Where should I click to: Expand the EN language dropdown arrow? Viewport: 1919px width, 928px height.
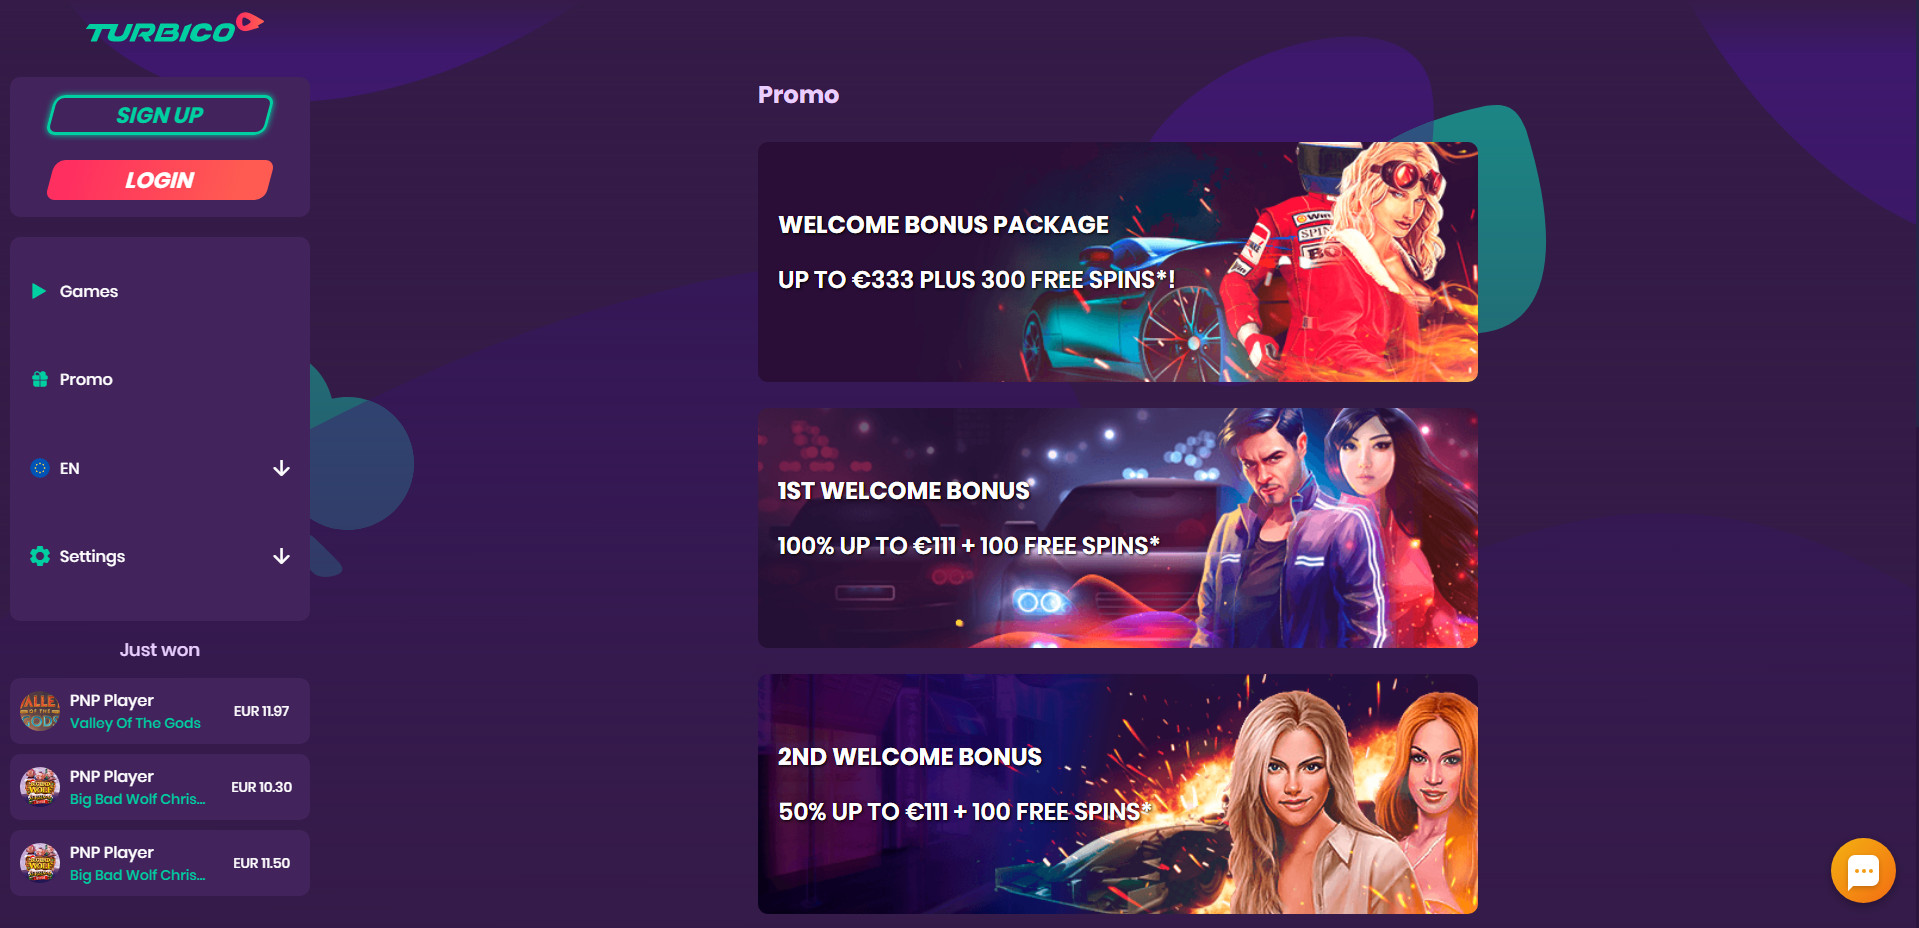click(x=282, y=468)
